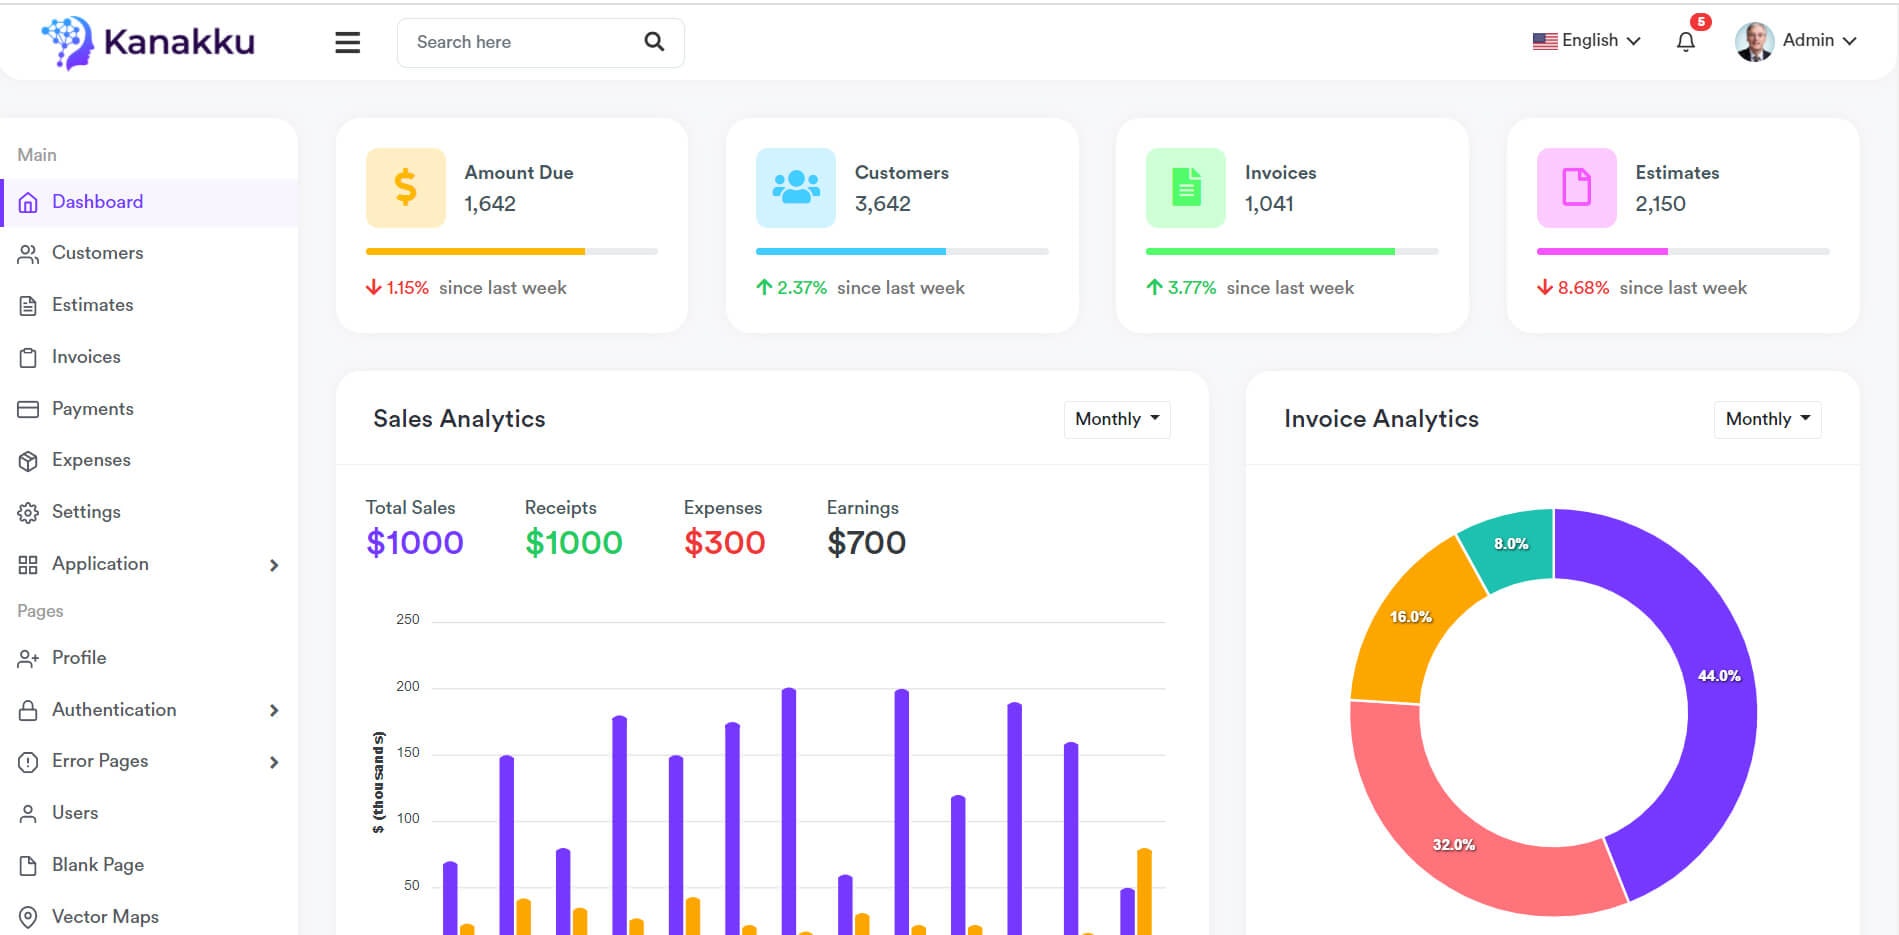
Task: Open the English language dropdown
Action: click(1587, 41)
